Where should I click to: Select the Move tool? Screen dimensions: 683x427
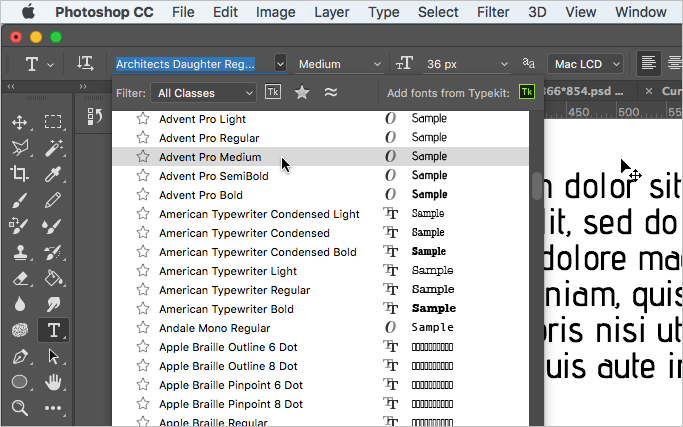(x=20, y=122)
